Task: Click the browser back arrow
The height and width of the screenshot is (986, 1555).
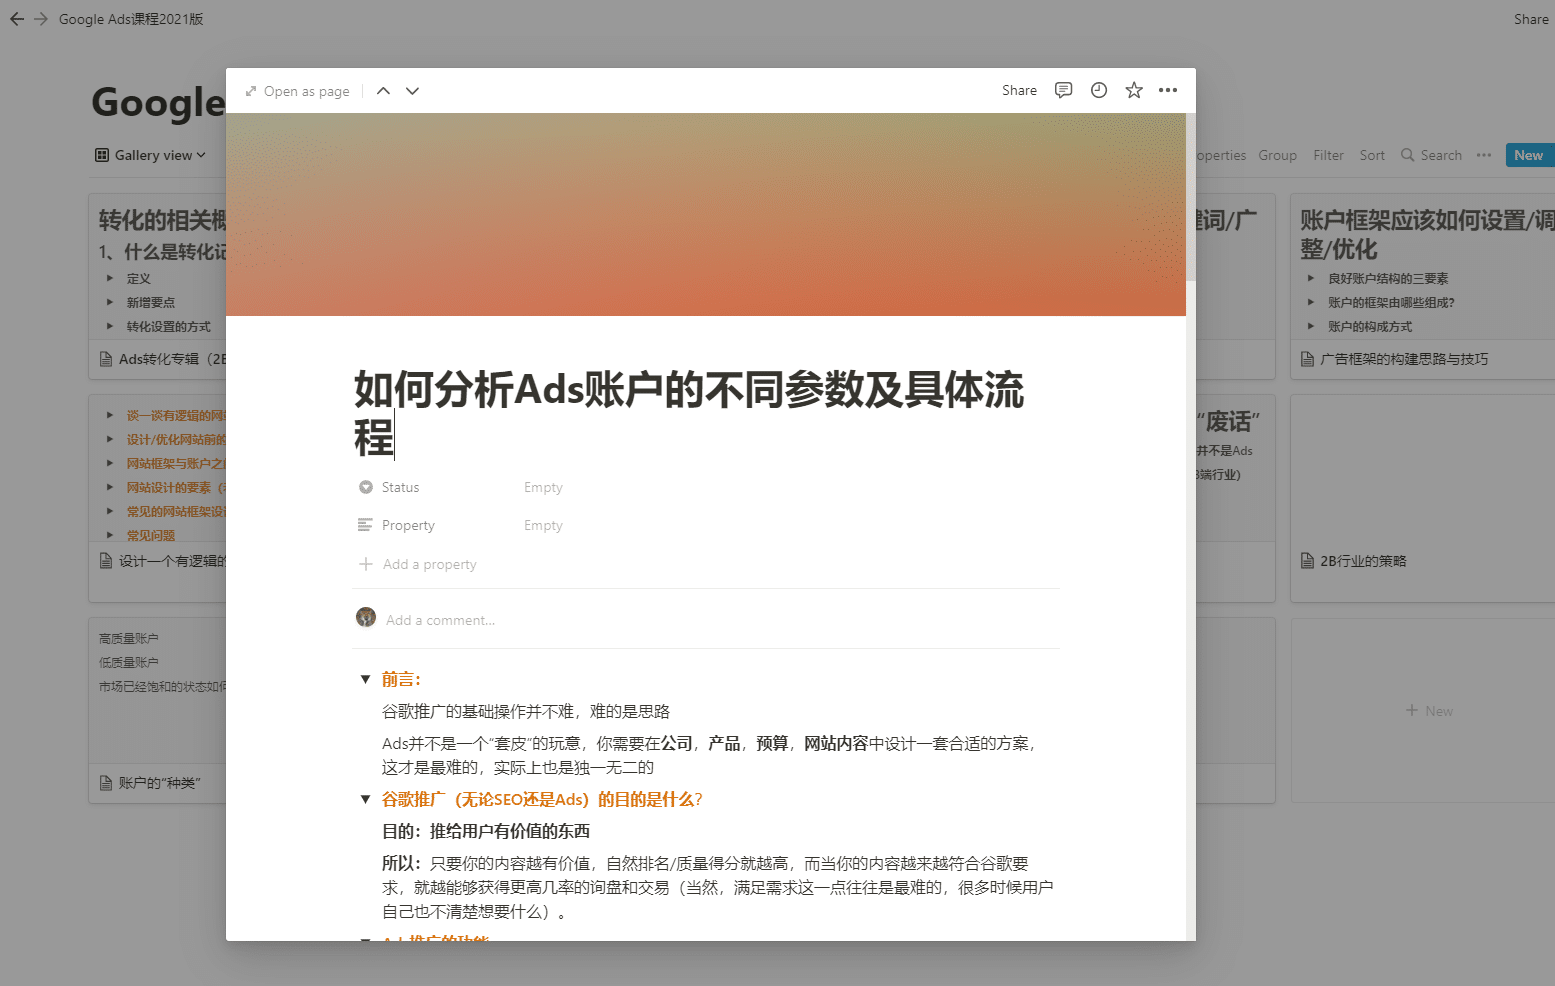Action: click(x=17, y=19)
